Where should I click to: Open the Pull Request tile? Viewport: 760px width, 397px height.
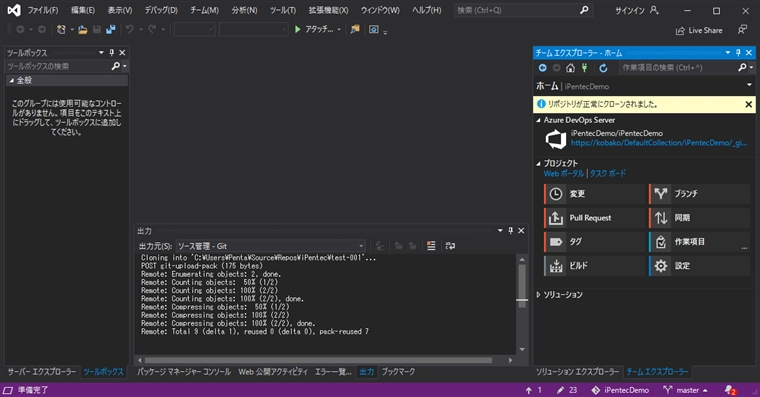[595, 218]
